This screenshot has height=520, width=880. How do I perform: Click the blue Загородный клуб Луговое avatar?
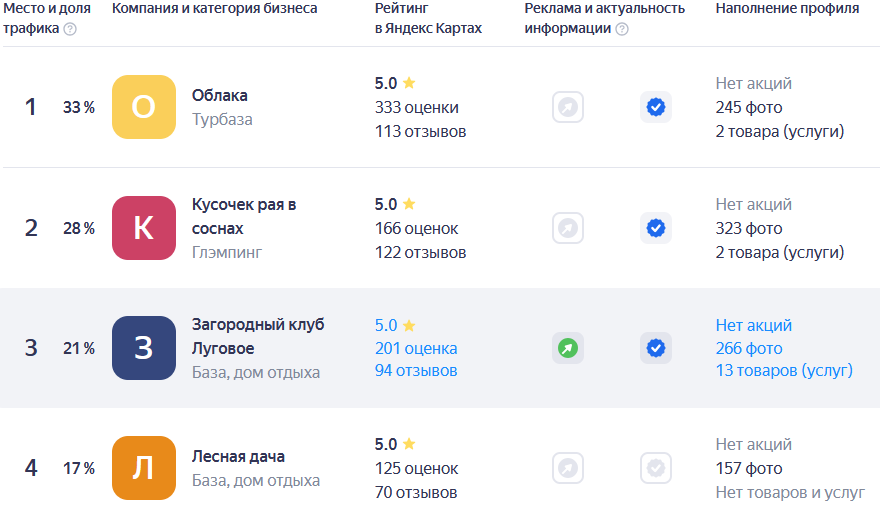144,348
